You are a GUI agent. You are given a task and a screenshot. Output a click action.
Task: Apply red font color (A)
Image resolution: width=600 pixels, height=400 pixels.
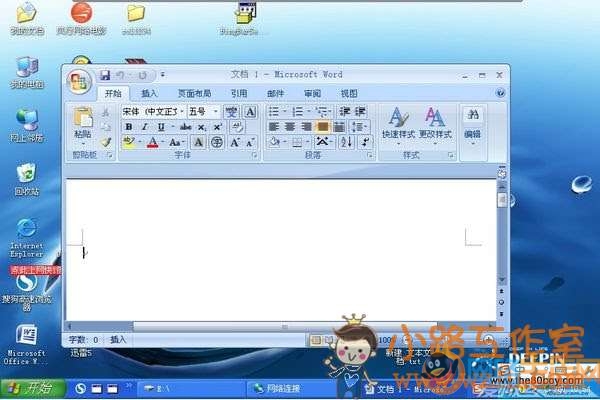pos(153,142)
